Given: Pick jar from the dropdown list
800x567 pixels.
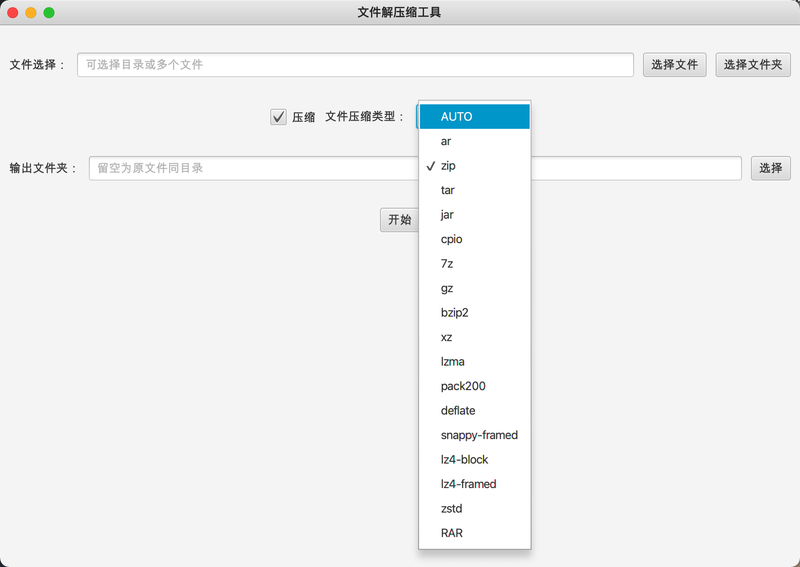Looking at the screenshot, I should (474, 214).
